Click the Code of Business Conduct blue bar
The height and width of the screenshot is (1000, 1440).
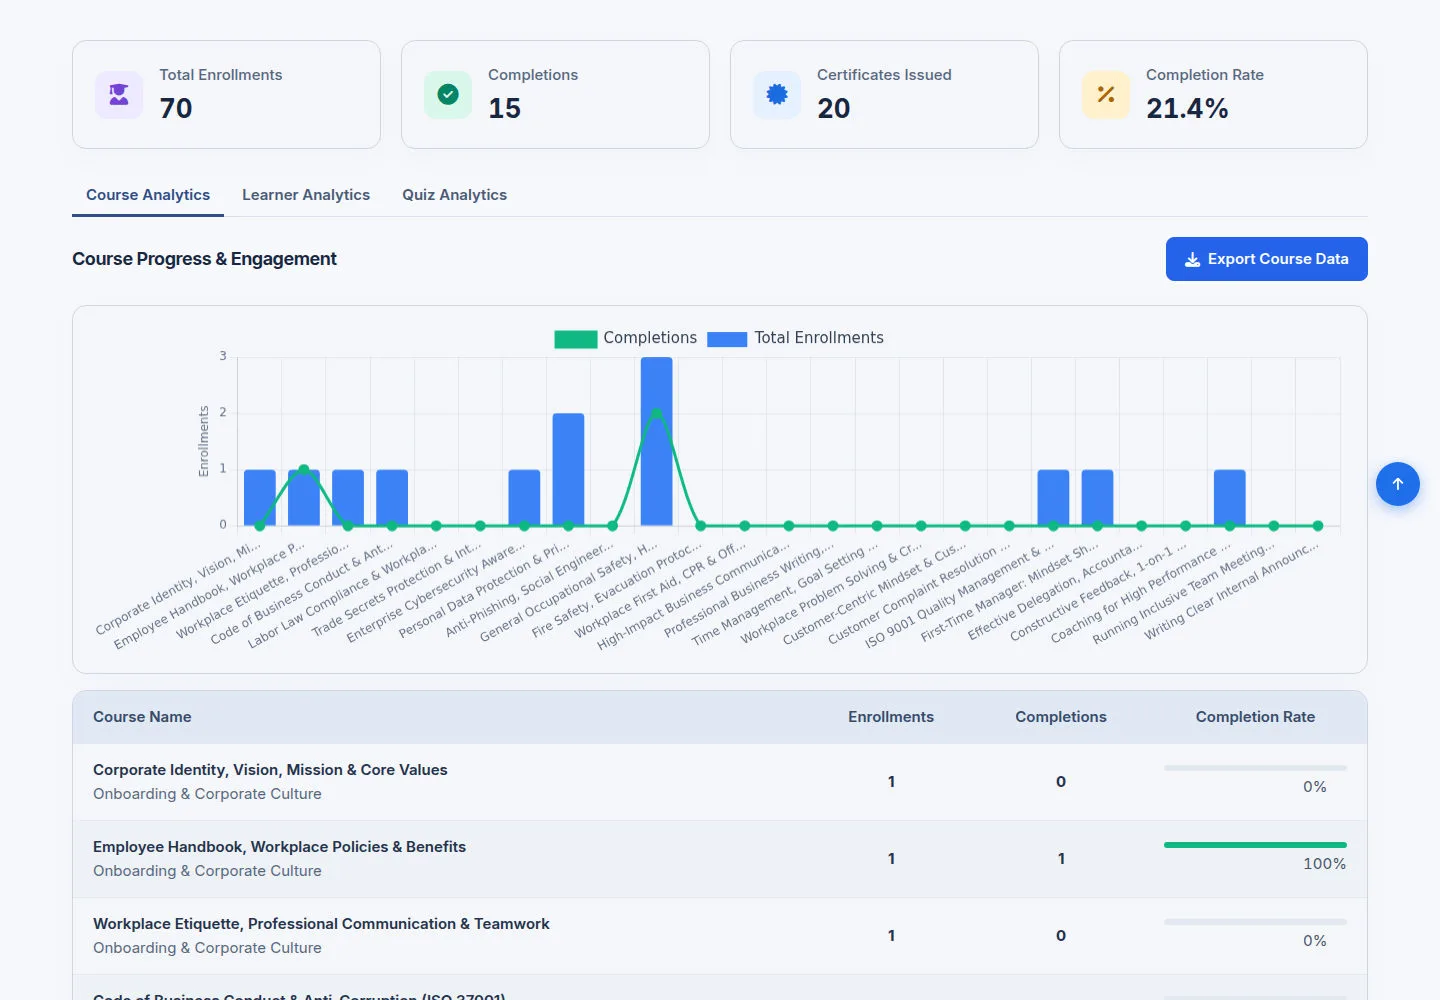click(x=392, y=498)
